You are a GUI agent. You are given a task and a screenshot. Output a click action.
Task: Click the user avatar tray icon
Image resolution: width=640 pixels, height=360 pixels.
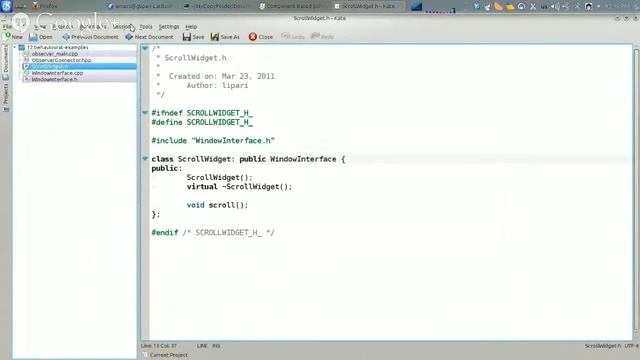point(588,7)
